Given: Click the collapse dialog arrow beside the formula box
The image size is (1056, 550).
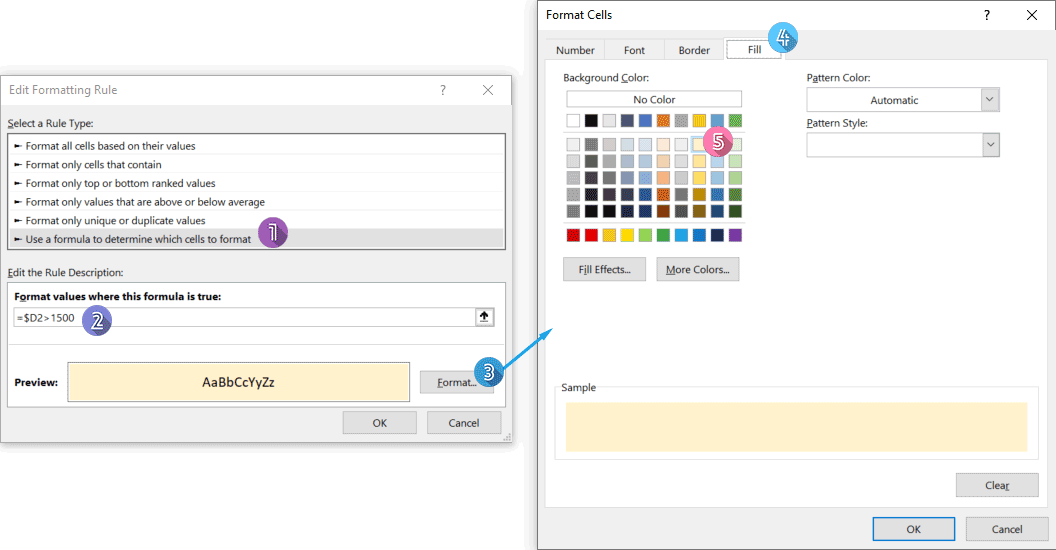Looking at the screenshot, I should [485, 317].
